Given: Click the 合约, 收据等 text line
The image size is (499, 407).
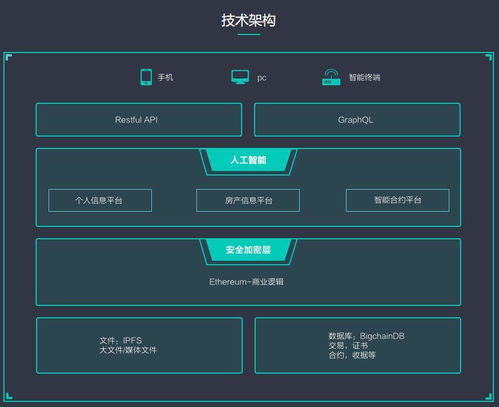Looking at the screenshot, I should pyautogui.click(x=352, y=355).
